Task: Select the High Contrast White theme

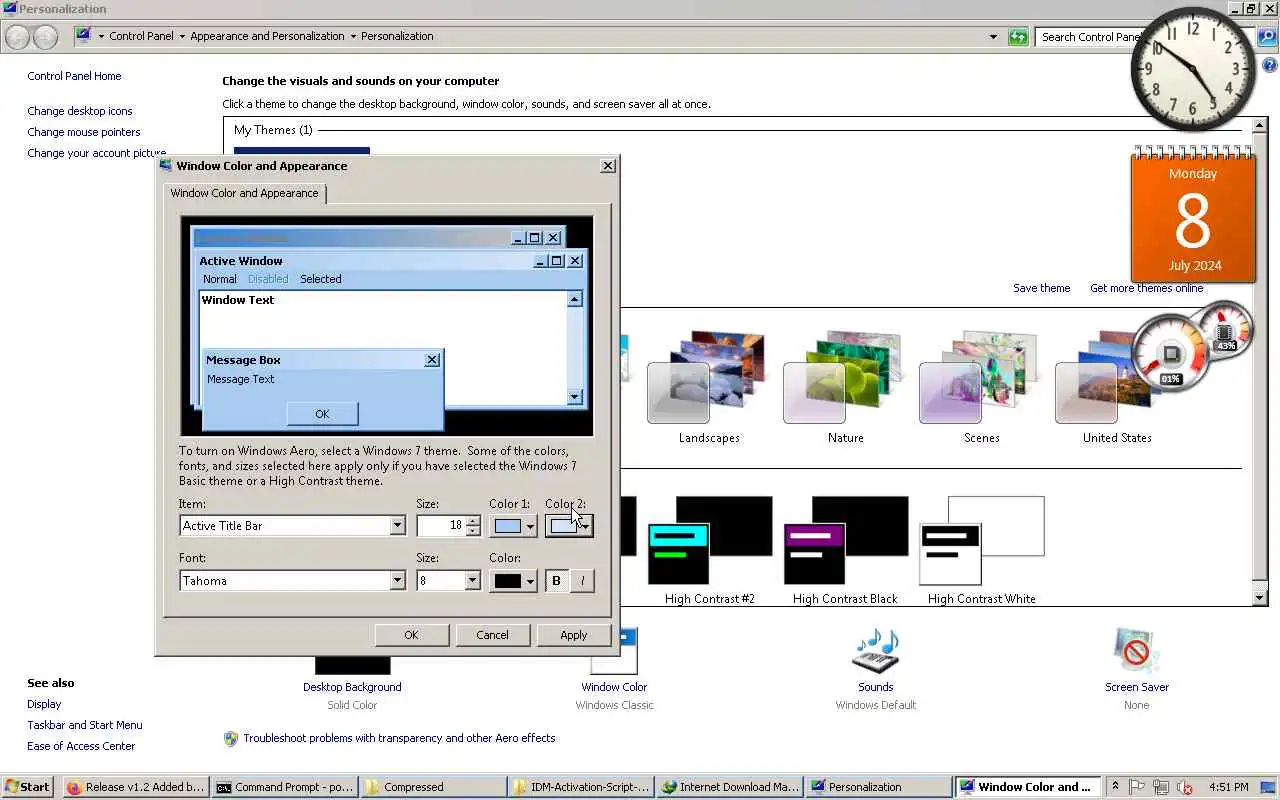Action: coord(981,550)
